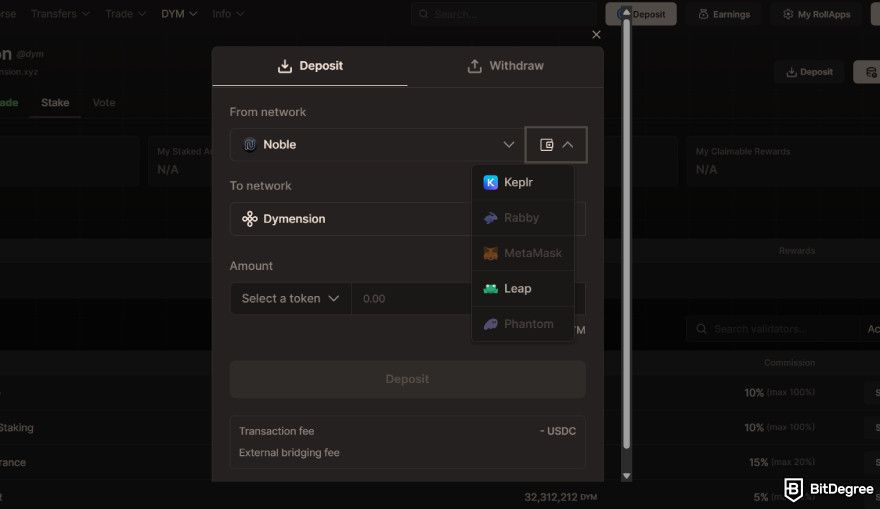
Task: Click the Rabby wallet icon
Action: [x=491, y=218]
